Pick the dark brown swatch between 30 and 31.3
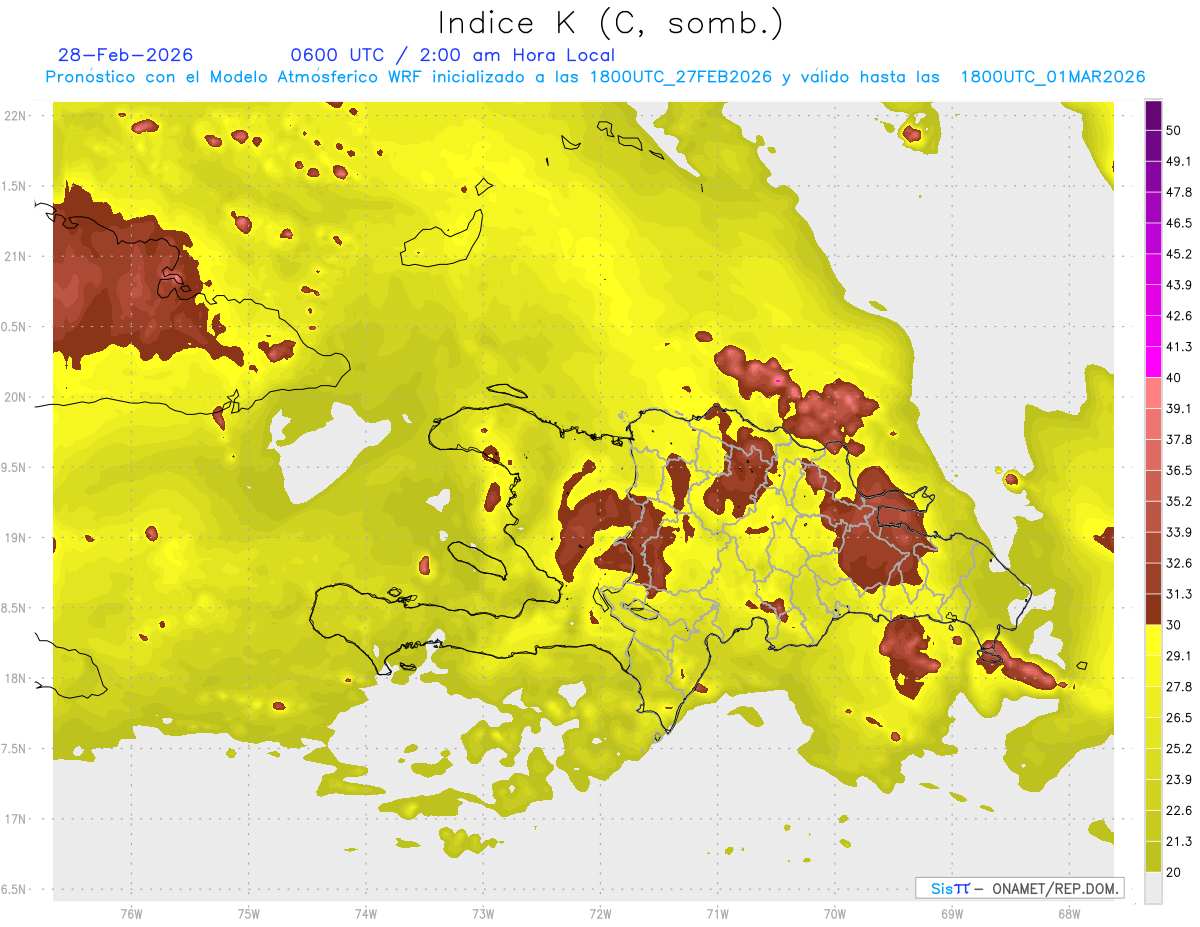1200x927 pixels. [x=1153, y=609]
